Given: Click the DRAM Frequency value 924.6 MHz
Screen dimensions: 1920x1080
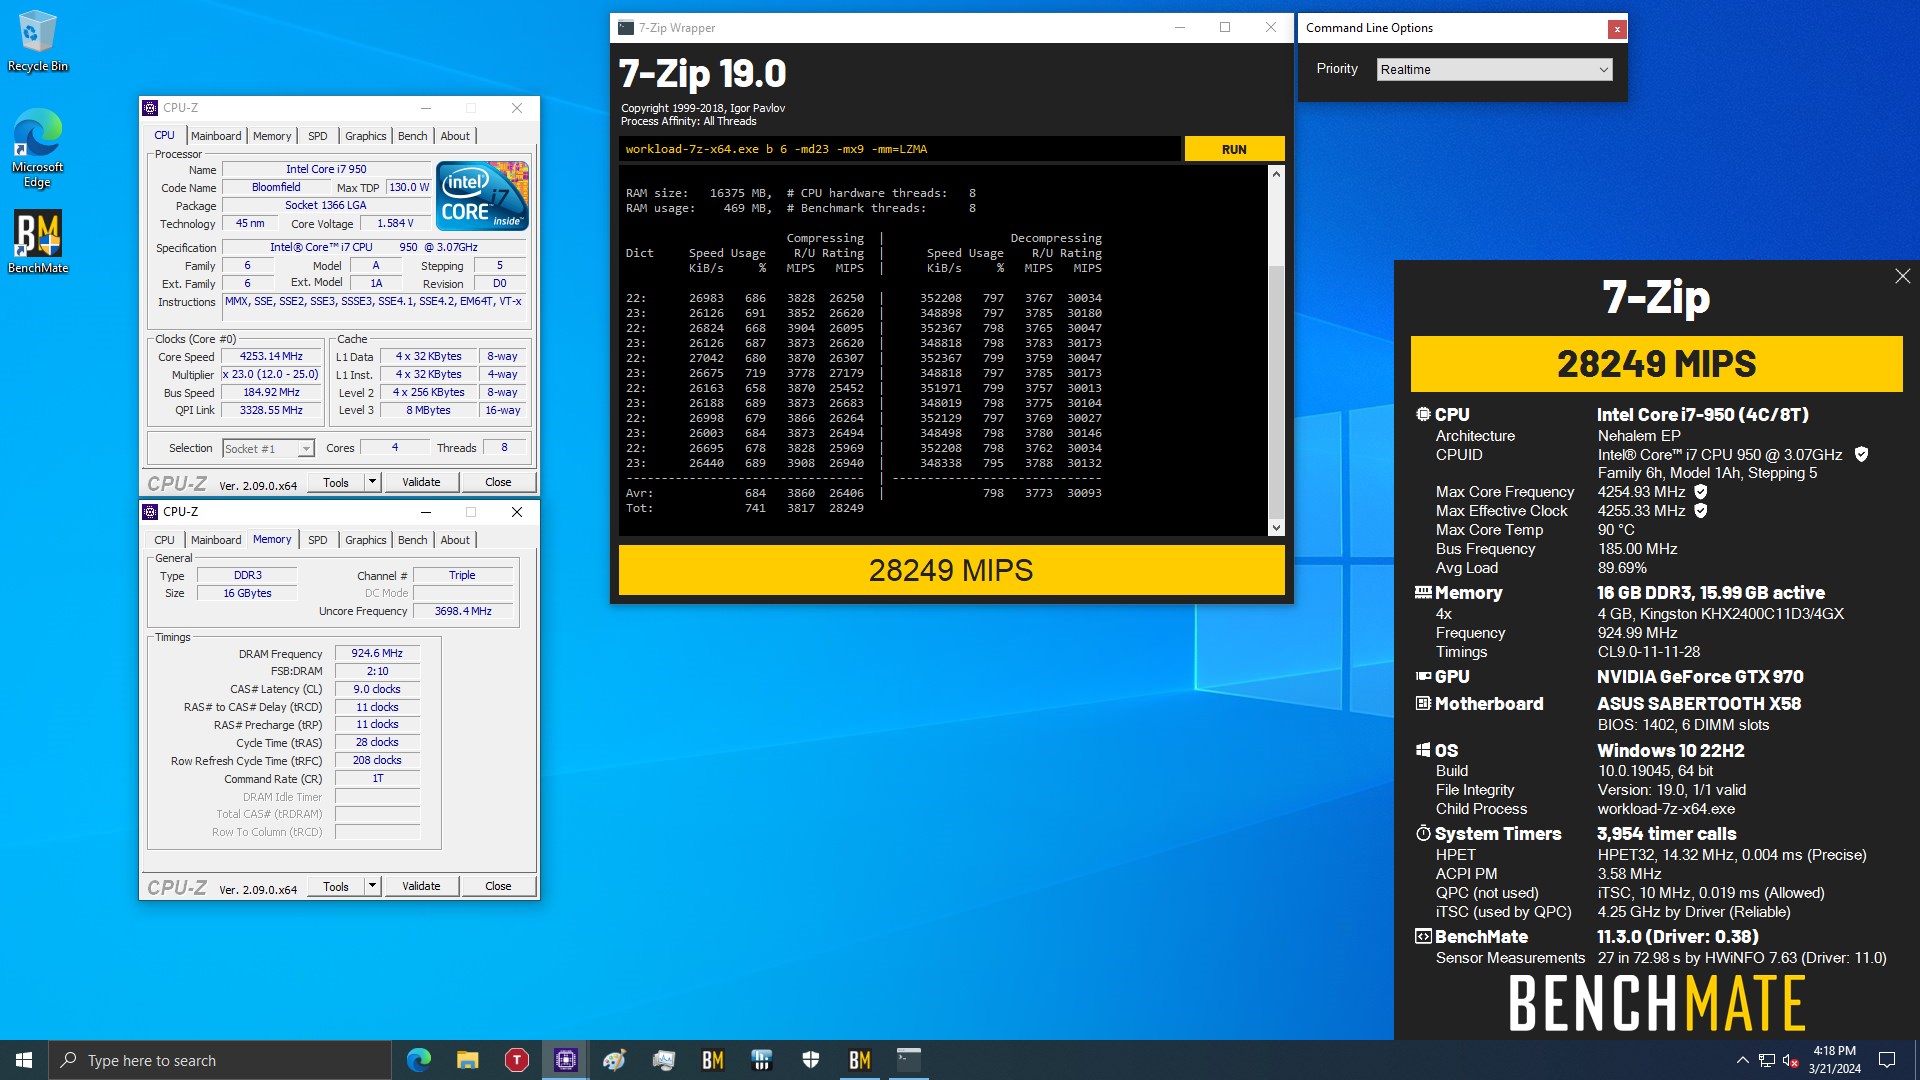Looking at the screenshot, I should (x=377, y=653).
